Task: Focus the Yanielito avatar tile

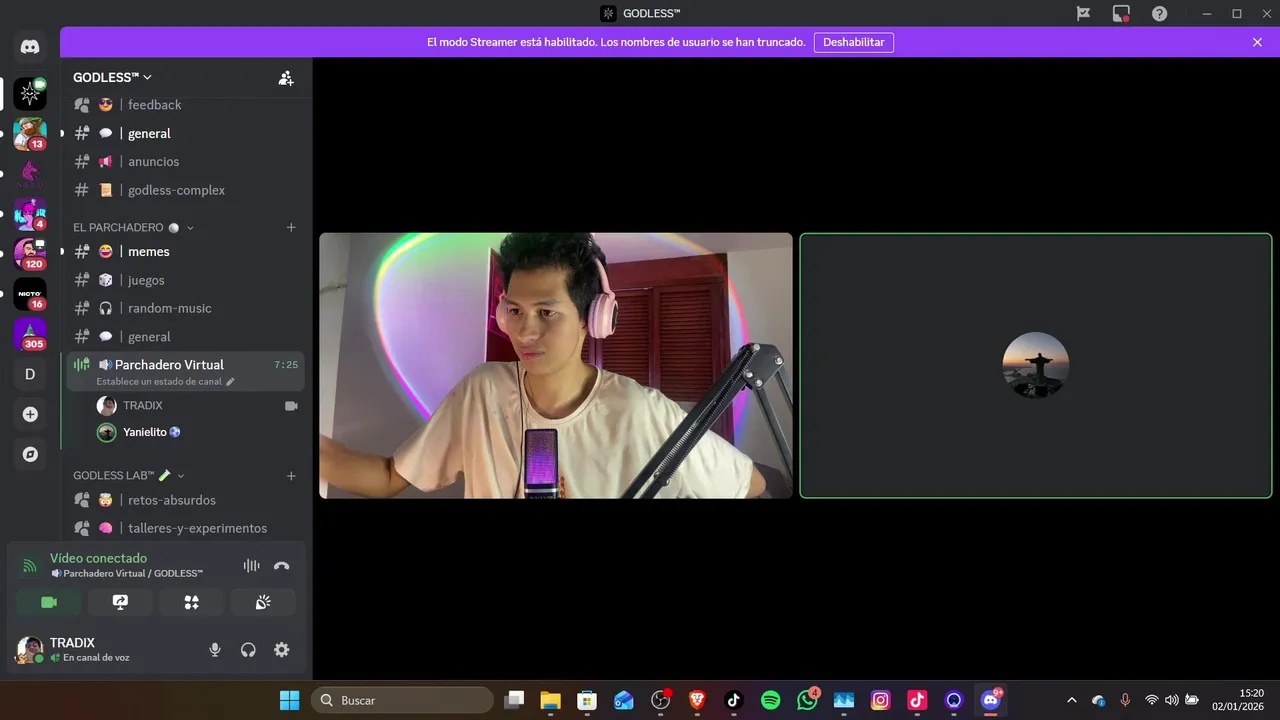Action: click(1036, 366)
